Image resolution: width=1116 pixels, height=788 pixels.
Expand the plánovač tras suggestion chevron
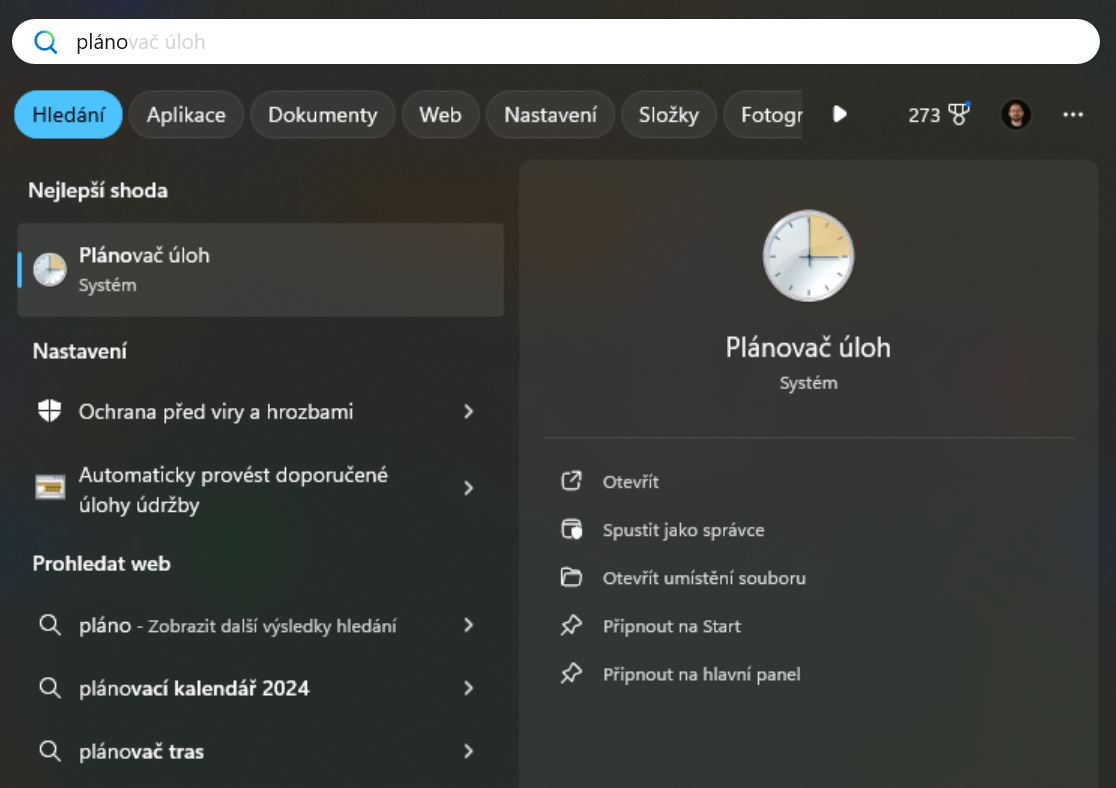pyautogui.click(x=468, y=751)
